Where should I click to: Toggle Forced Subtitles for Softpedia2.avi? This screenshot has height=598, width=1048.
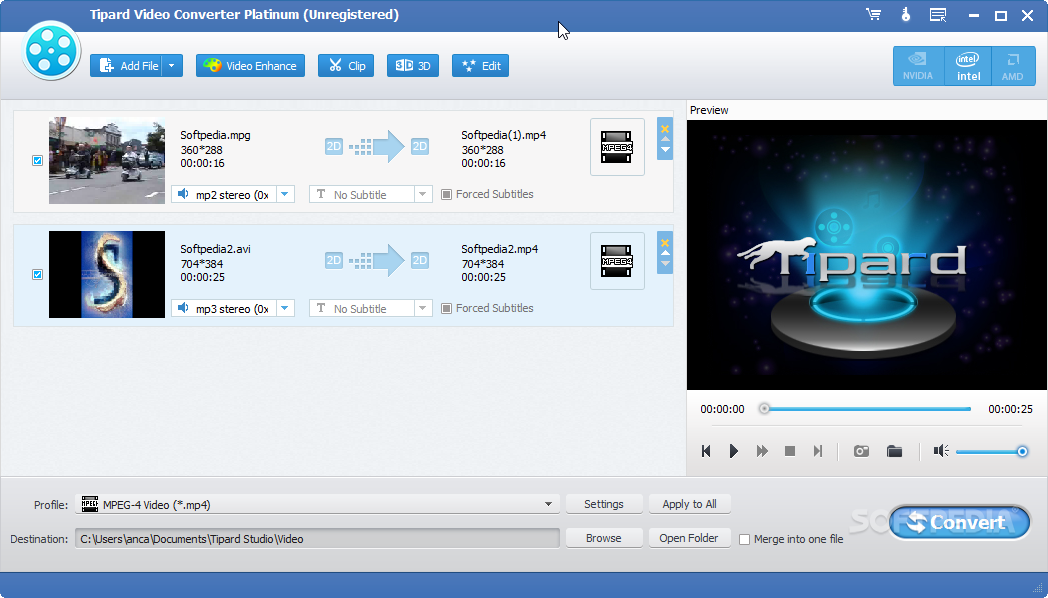pyautogui.click(x=446, y=309)
